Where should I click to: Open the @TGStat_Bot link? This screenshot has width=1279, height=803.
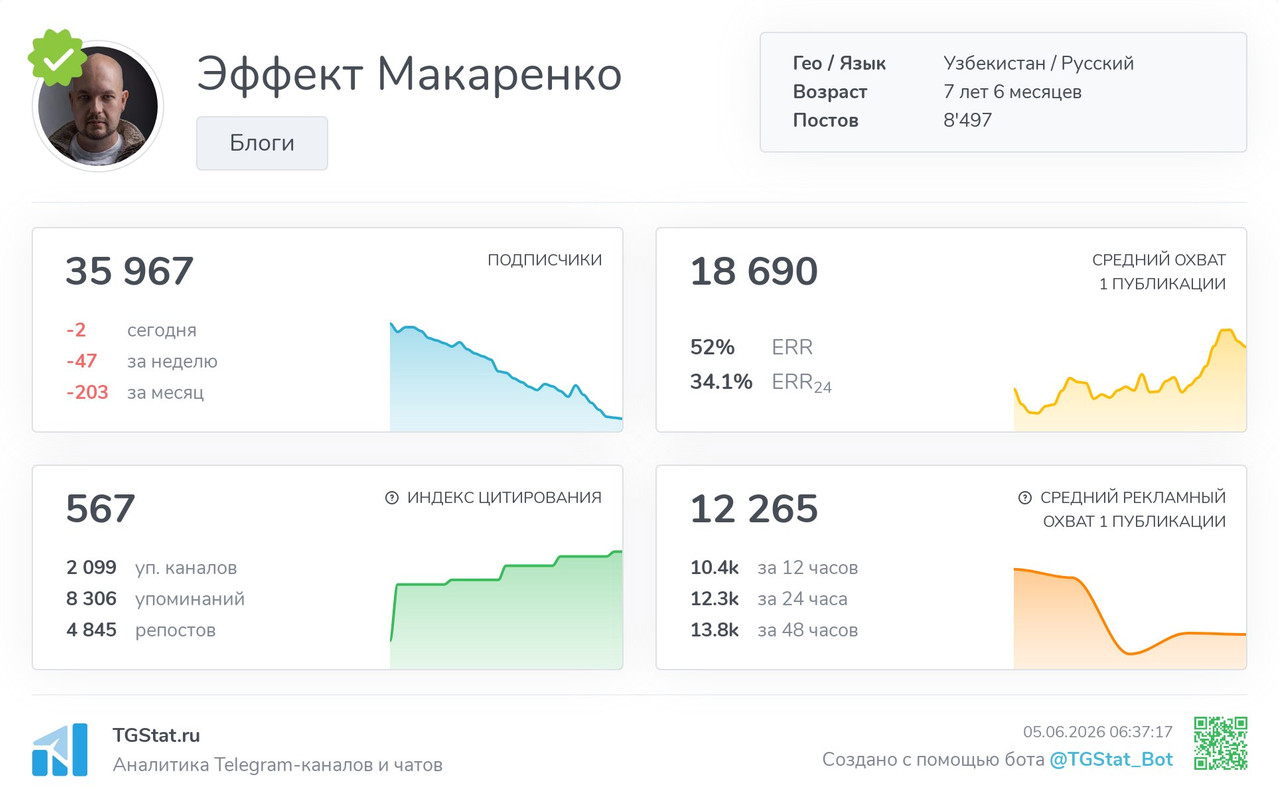coord(1111,759)
